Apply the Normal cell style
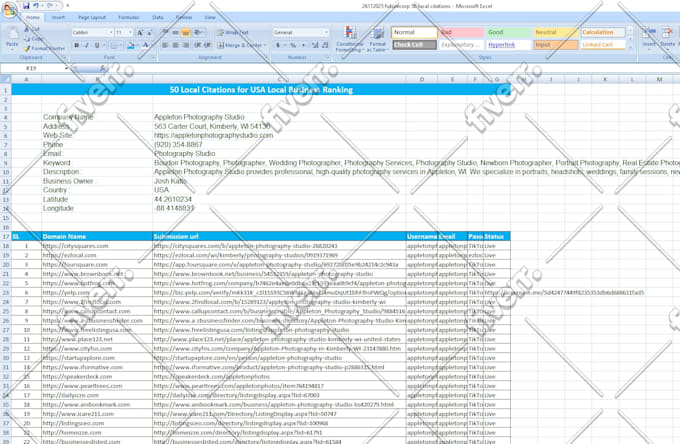Viewport: 680px width, 444px height. coord(414,33)
